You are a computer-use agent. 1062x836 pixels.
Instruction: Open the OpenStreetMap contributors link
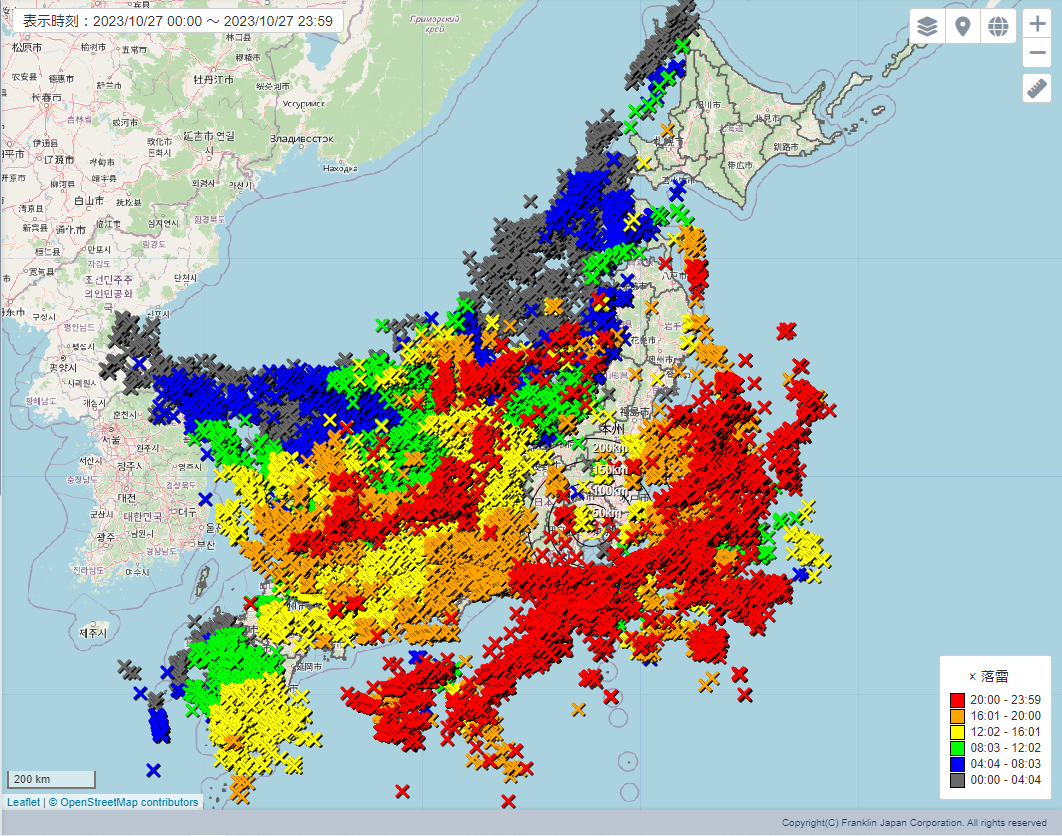tap(129, 802)
